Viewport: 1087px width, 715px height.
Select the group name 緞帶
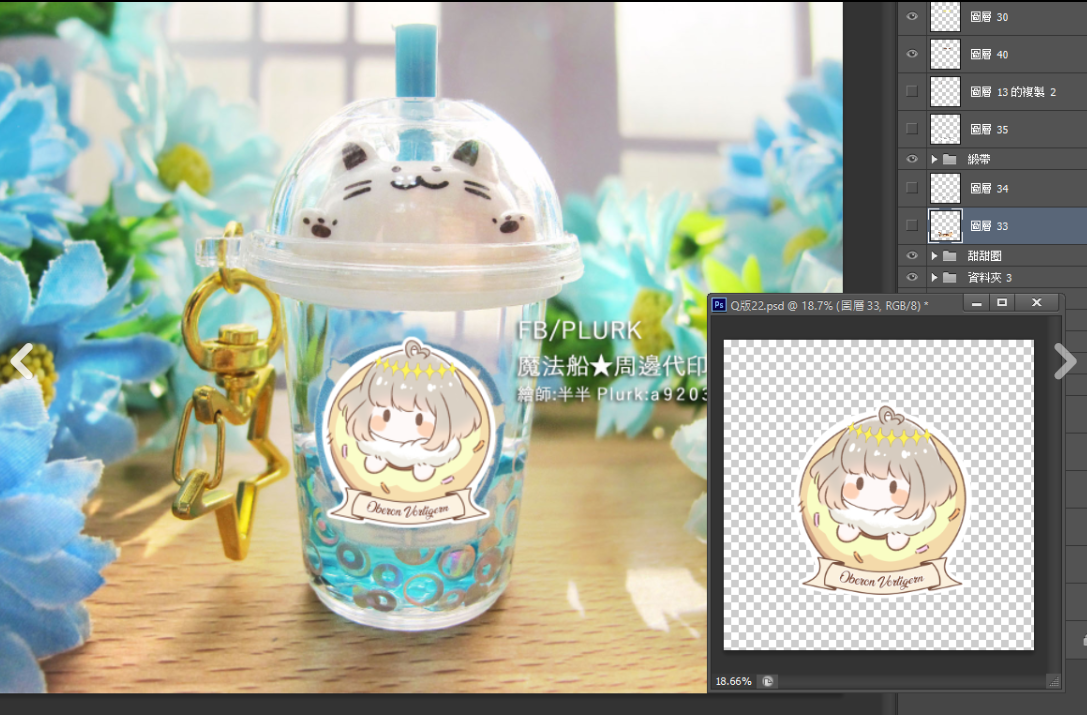point(979,160)
